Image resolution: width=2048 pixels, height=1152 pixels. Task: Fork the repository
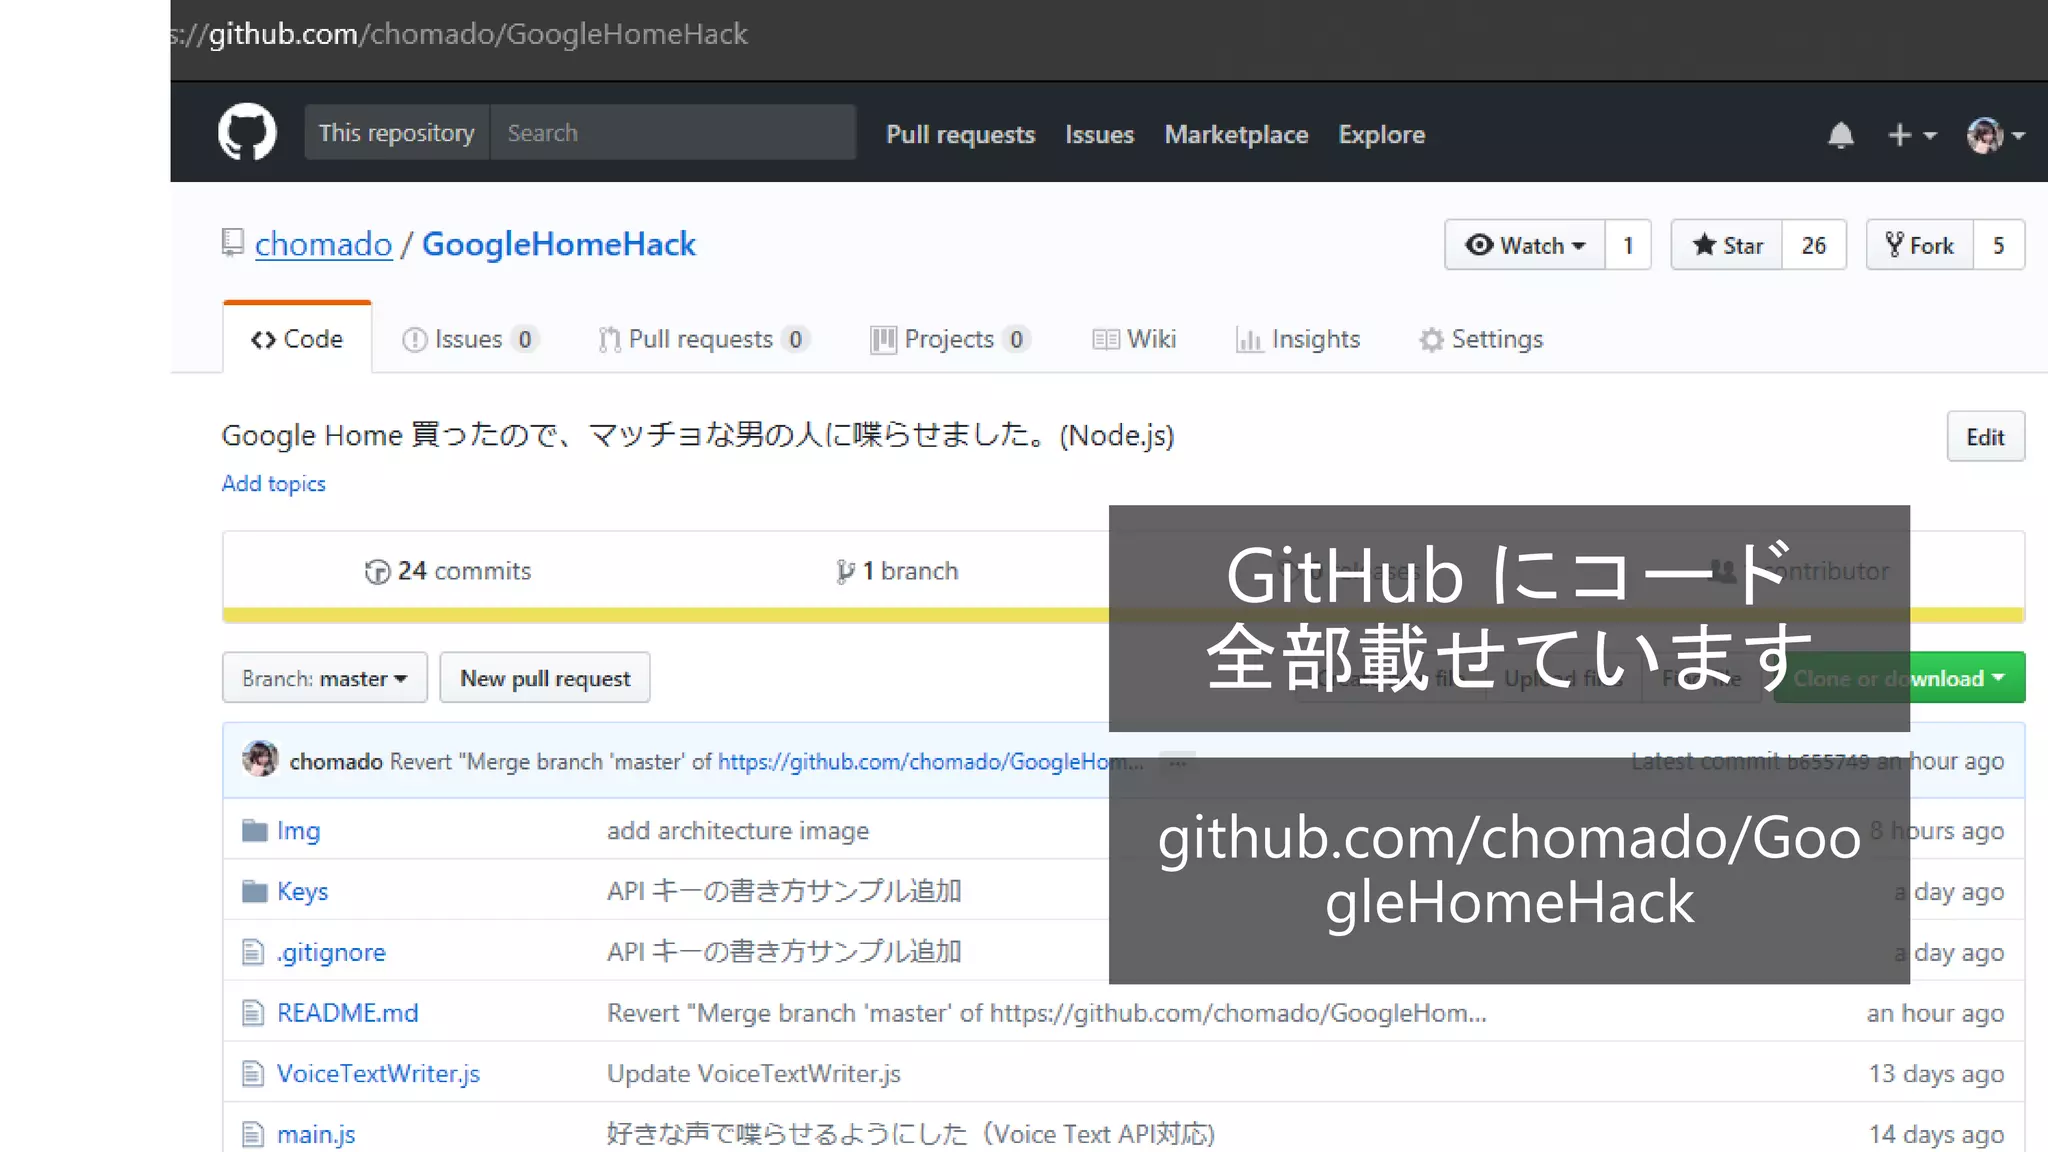click(x=1920, y=245)
